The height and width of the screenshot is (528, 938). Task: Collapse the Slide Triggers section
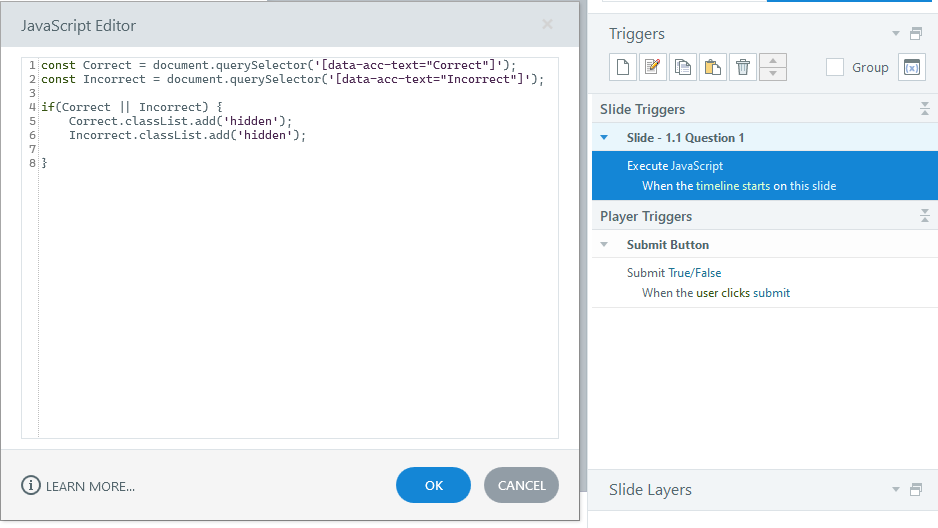tap(925, 109)
